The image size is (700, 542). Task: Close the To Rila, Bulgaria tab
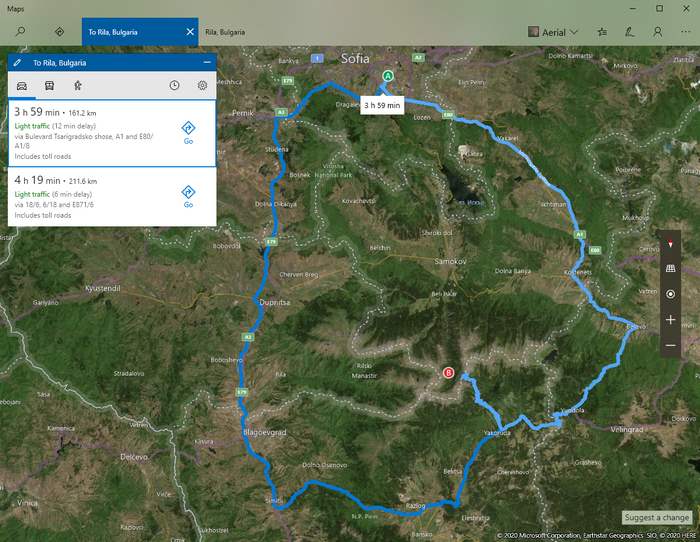[x=190, y=32]
